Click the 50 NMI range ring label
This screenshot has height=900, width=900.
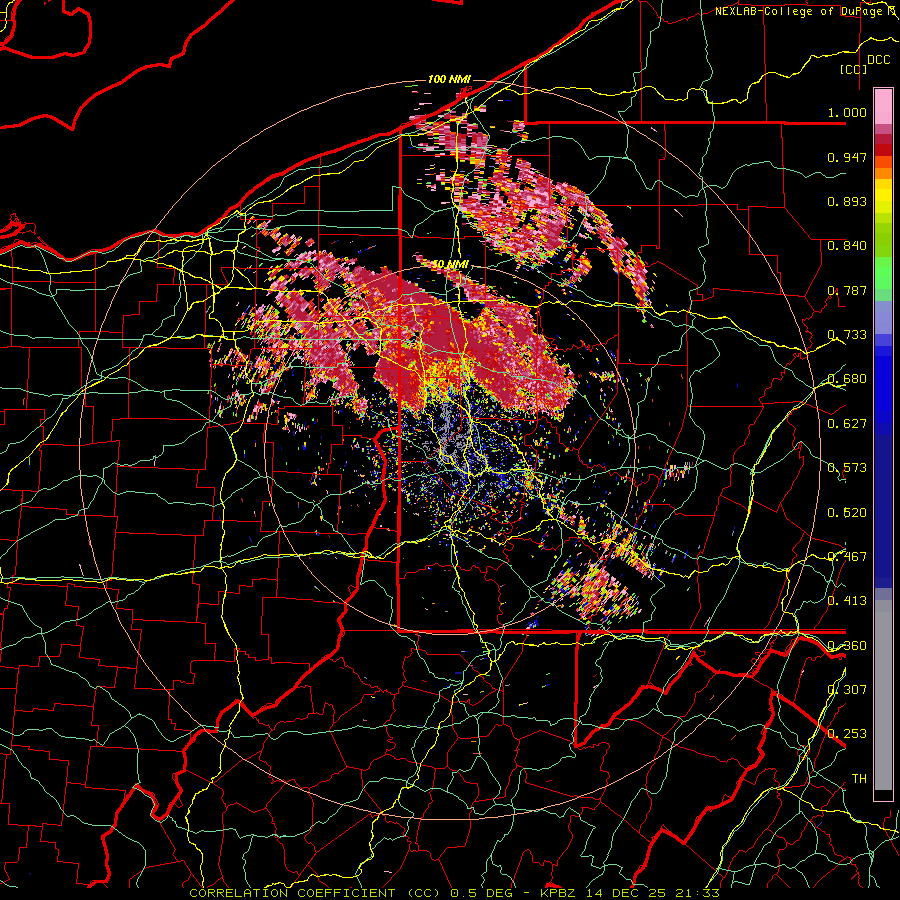point(449,265)
